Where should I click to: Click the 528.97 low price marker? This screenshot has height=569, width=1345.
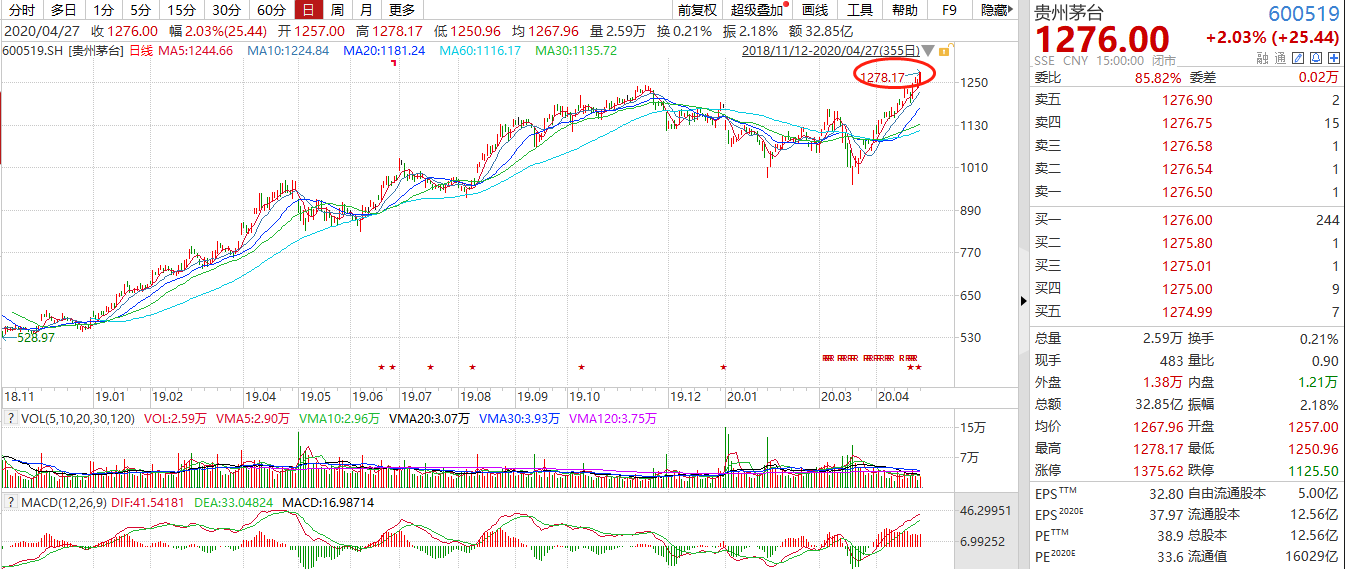tap(35, 338)
